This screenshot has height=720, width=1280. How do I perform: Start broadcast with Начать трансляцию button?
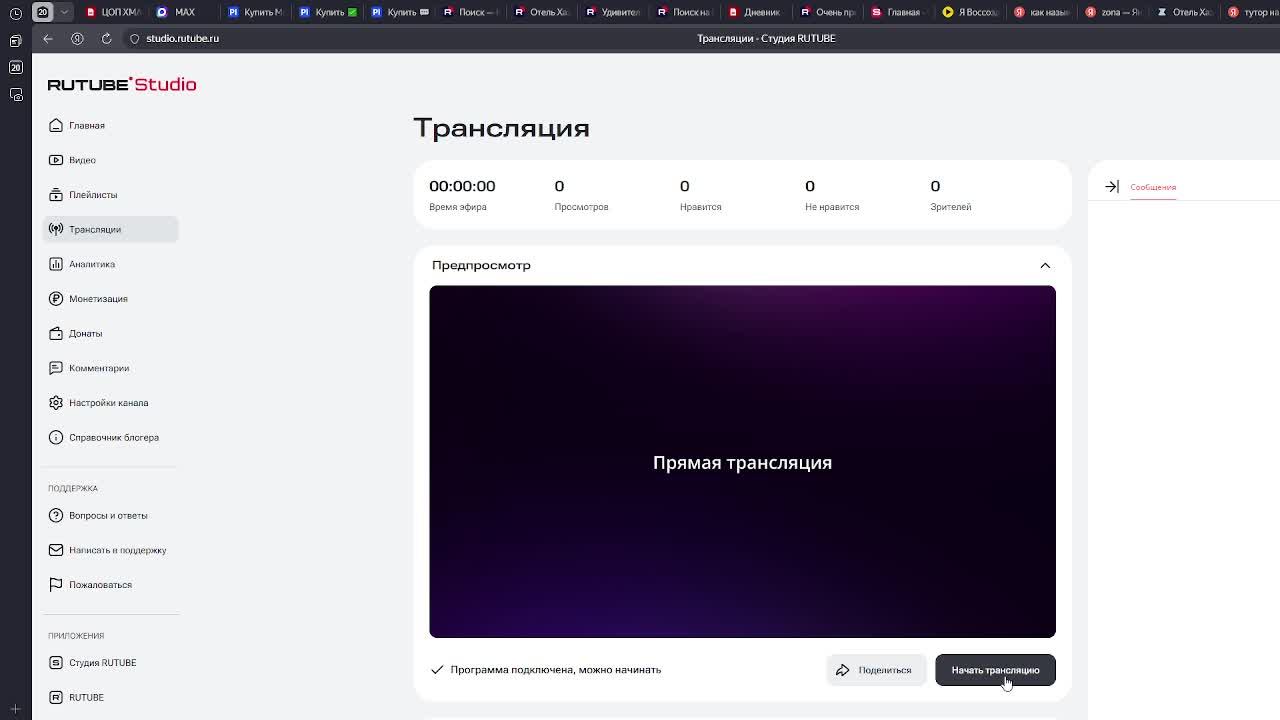[x=995, y=670]
